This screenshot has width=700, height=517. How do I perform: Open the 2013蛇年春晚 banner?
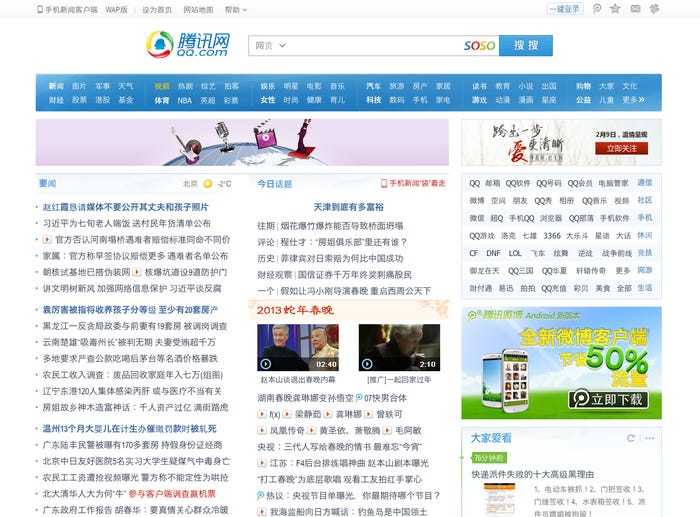click(349, 310)
